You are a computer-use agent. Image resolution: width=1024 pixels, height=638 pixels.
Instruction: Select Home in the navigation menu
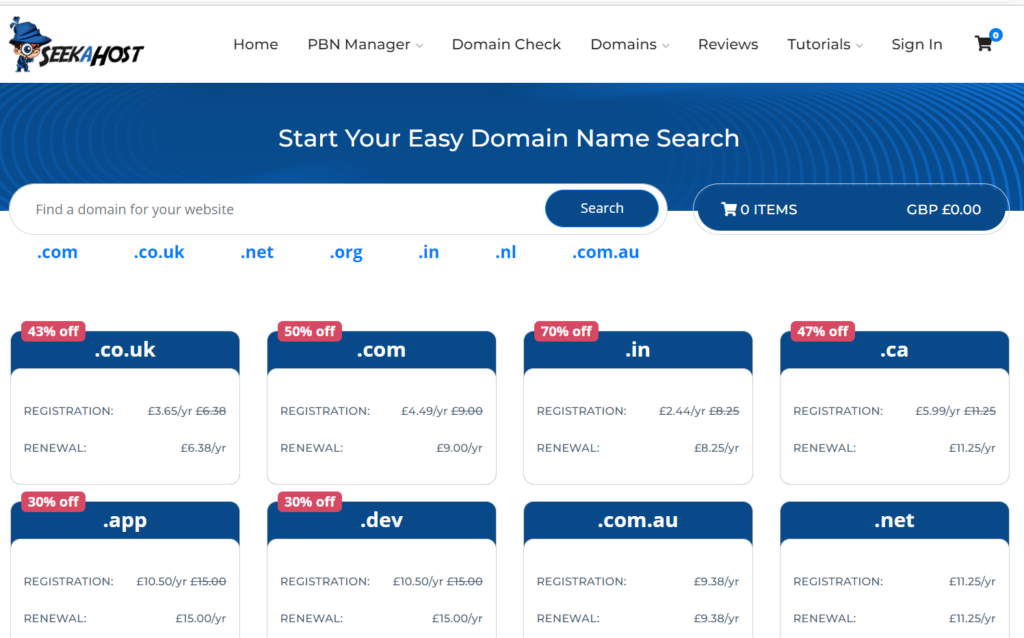[x=255, y=44]
